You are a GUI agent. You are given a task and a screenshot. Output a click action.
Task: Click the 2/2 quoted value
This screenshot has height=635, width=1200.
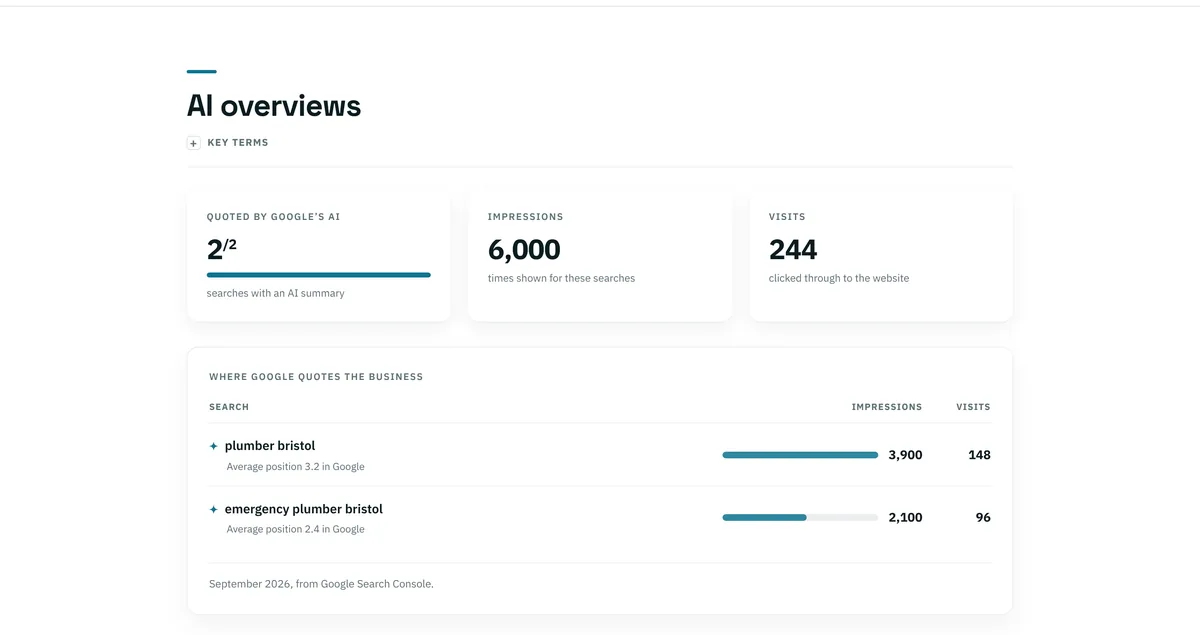click(222, 248)
